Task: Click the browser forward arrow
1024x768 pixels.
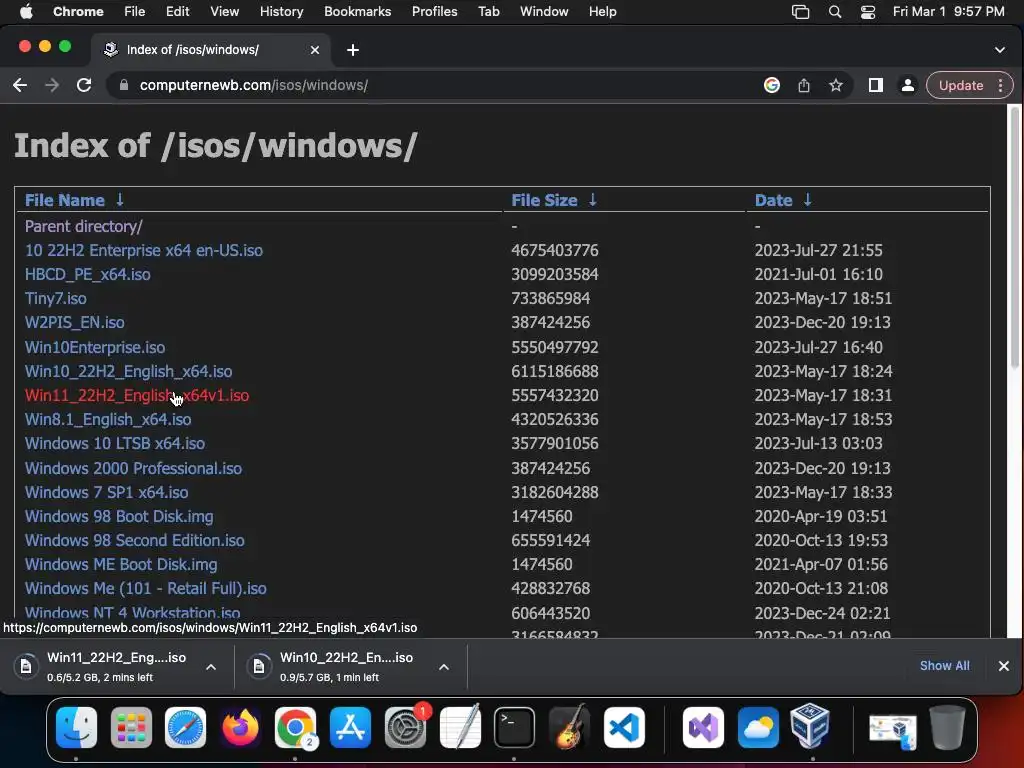Action: click(52, 86)
